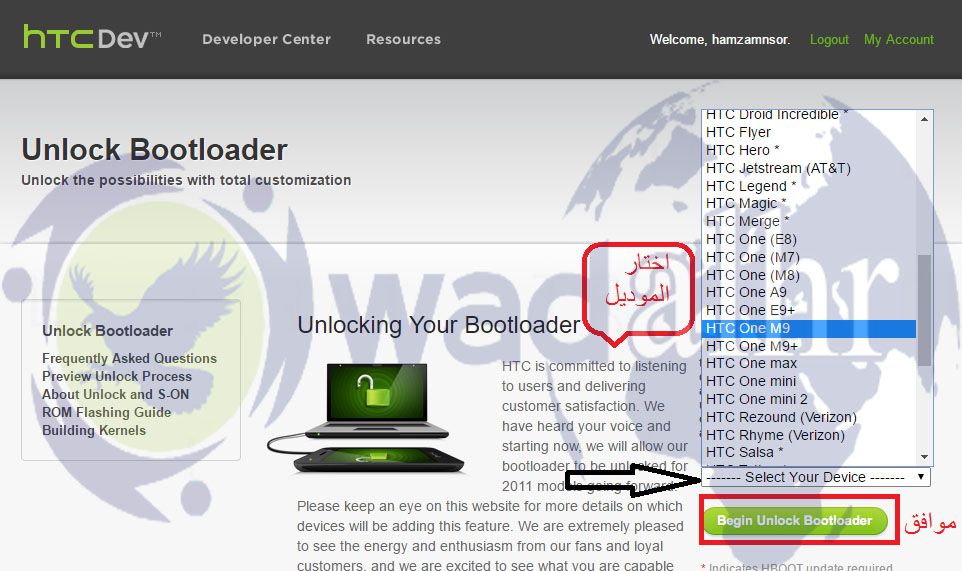This screenshot has width=962, height=571.
Task: Select HTC Rezound (Verizon) in the list
Action: [809, 417]
